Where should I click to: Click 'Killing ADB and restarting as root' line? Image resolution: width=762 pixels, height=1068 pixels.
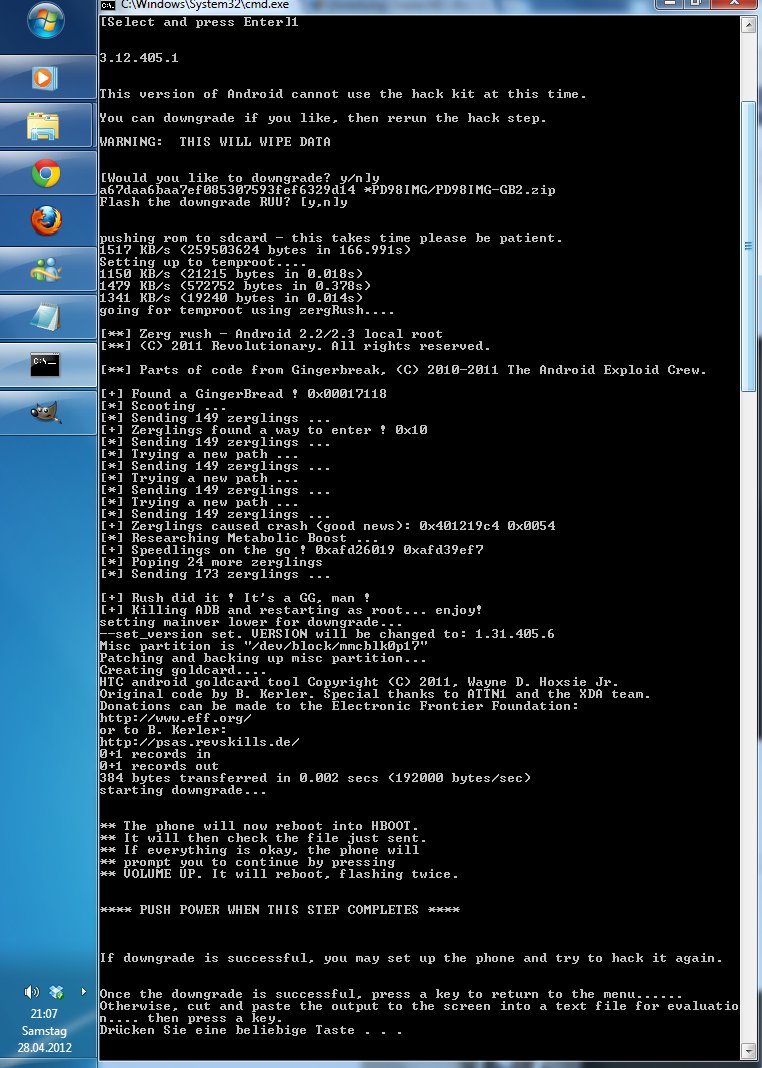click(x=291, y=610)
